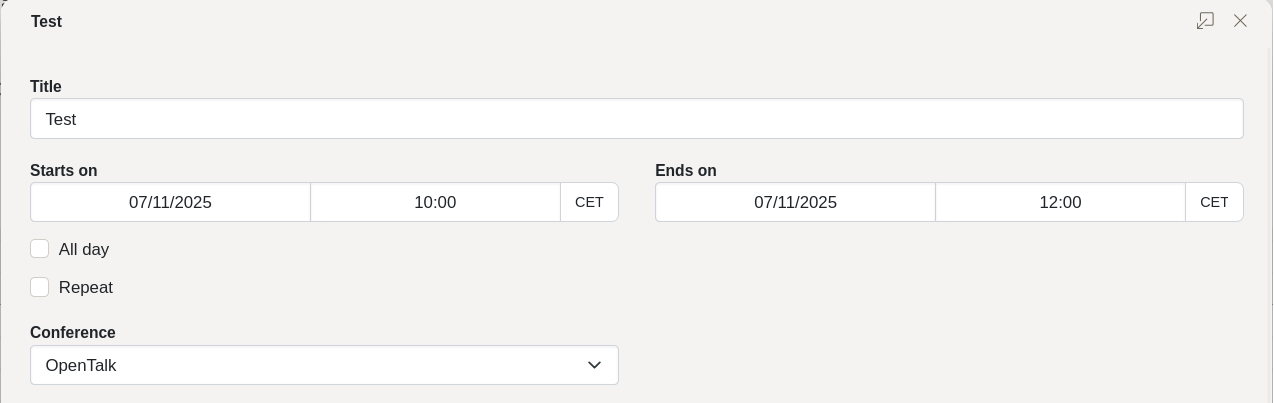Click the 'Starts on' label
The width and height of the screenshot is (1274, 403).
(x=63, y=171)
